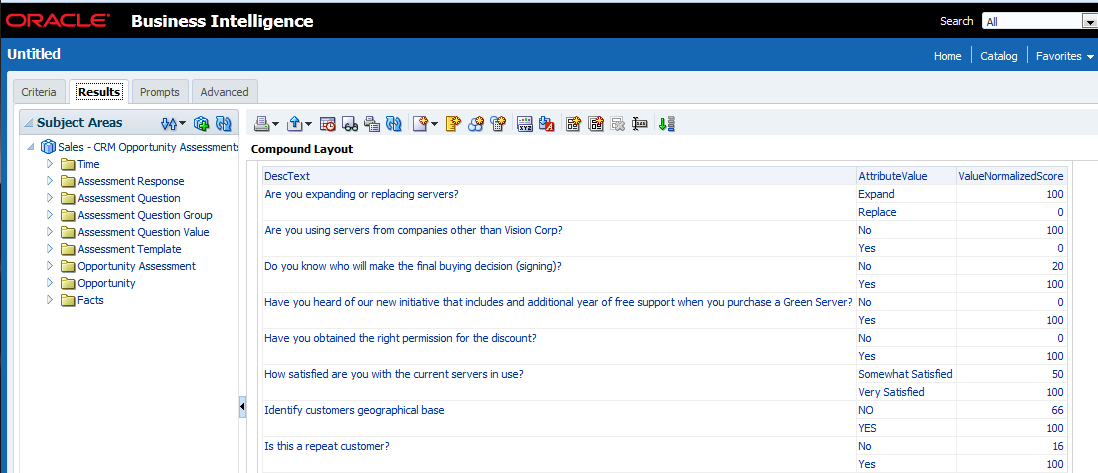Click the preview glasses icon in toolbar
Image resolution: width=1098 pixels, height=473 pixels.
coord(350,124)
